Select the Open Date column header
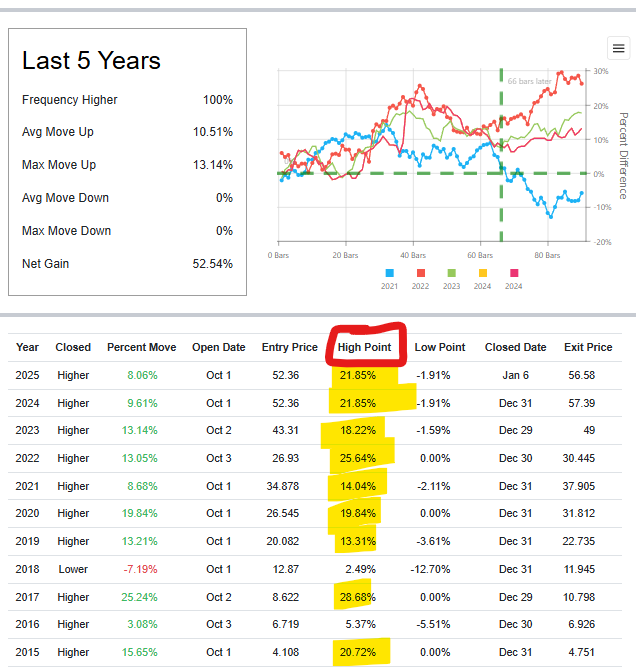The height and width of the screenshot is (671, 636). click(x=218, y=347)
